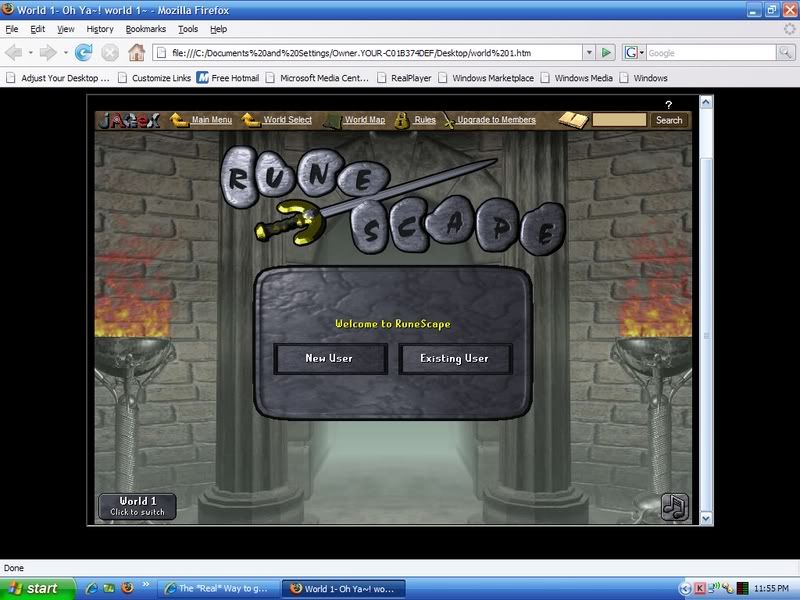Click the Firefox Home icon
Screen dimensions: 800x600
pos(136,52)
